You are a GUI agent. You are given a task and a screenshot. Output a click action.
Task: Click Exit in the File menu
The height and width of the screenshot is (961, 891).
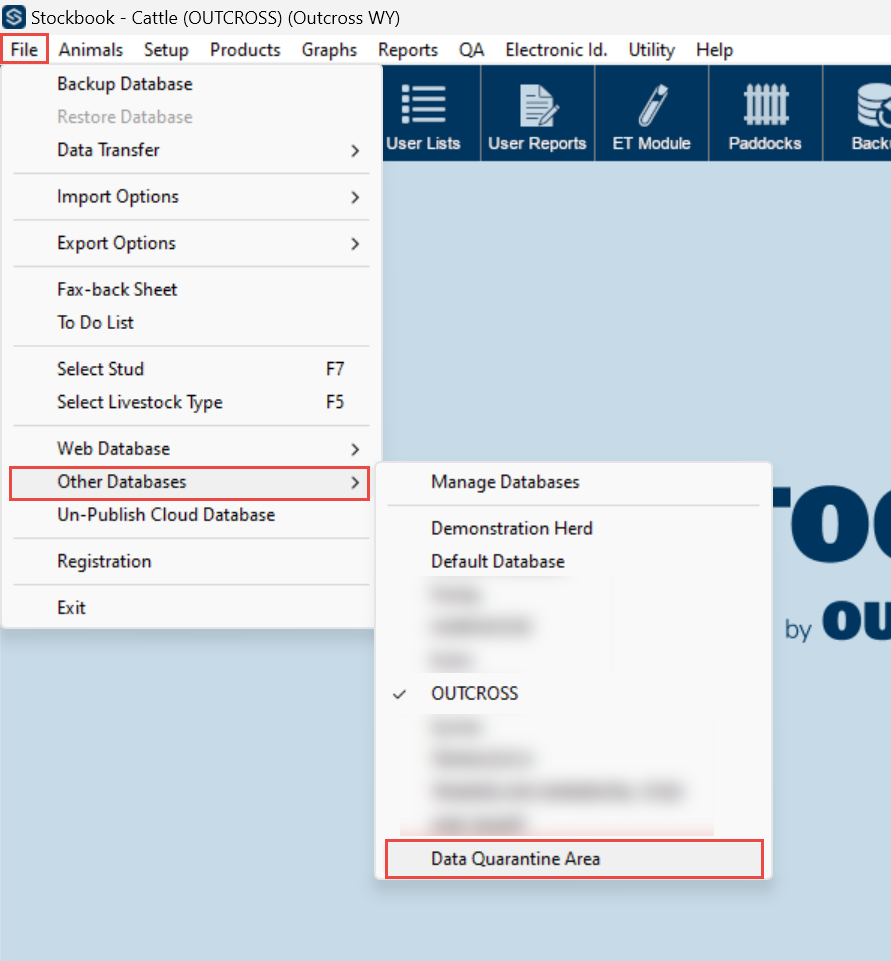[x=71, y=608]
